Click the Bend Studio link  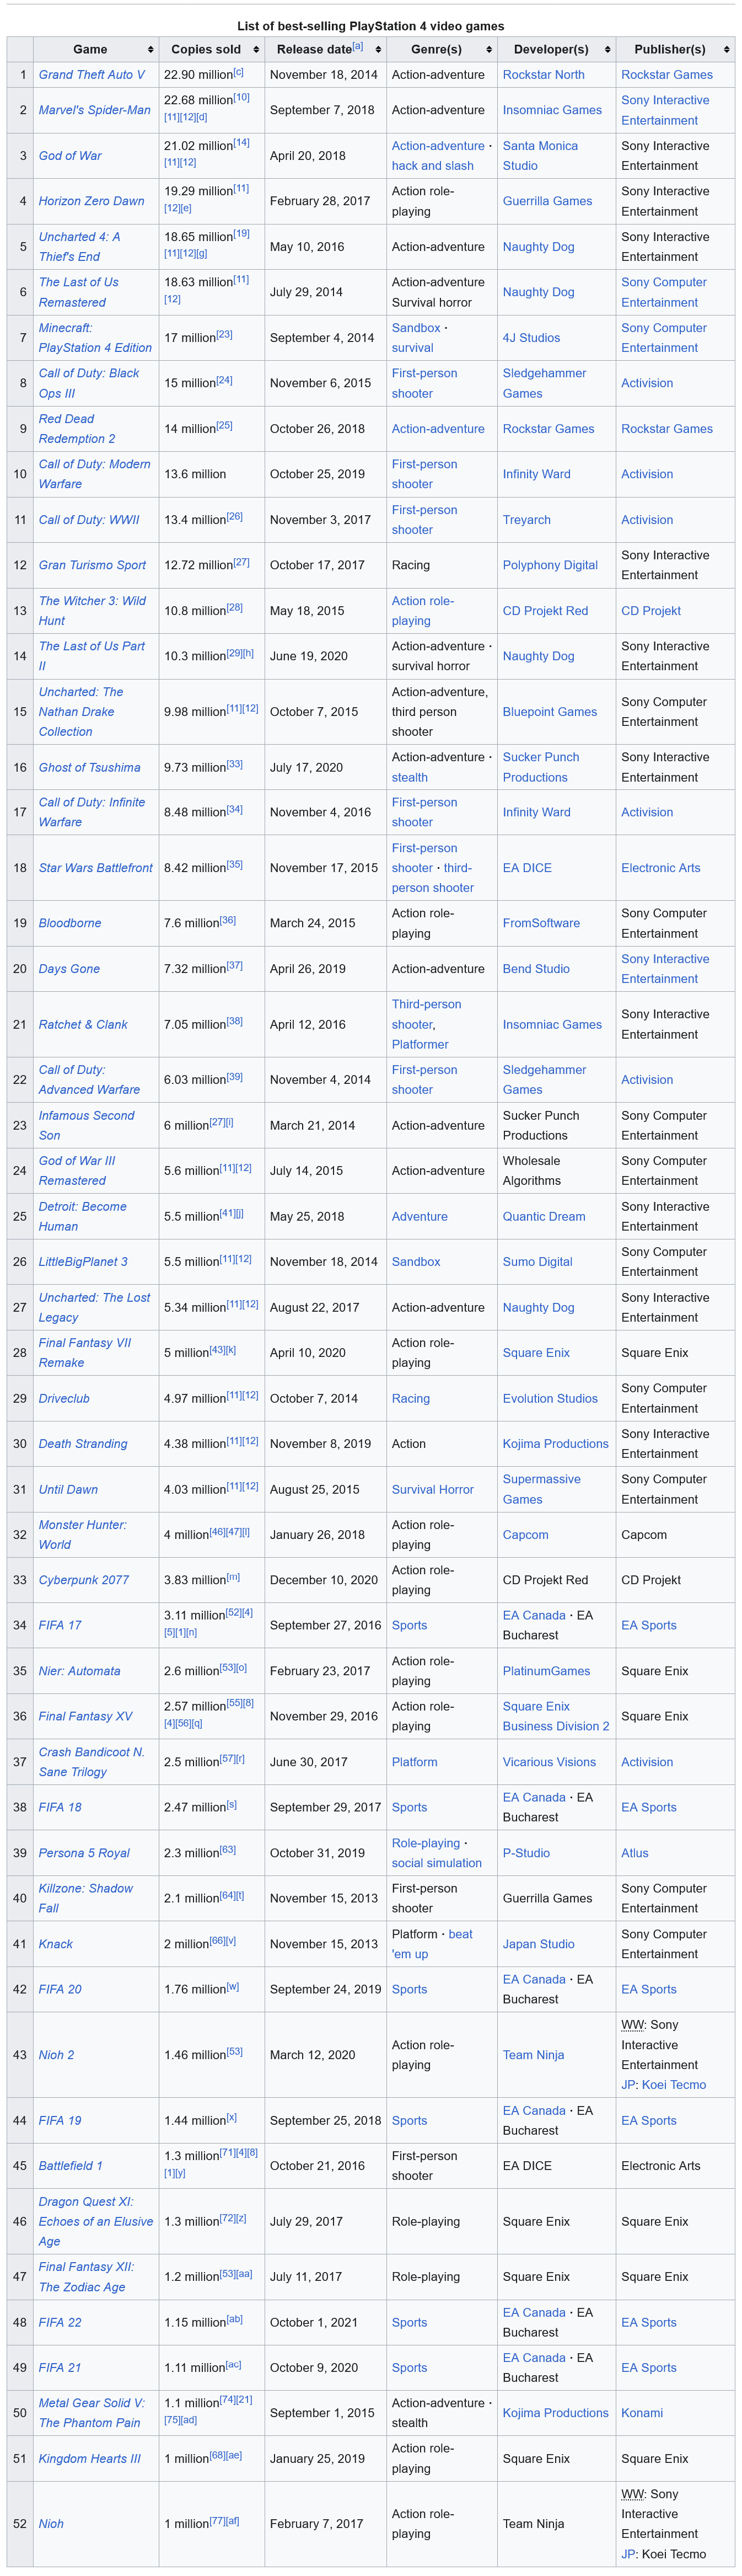[x=536, y=969]
